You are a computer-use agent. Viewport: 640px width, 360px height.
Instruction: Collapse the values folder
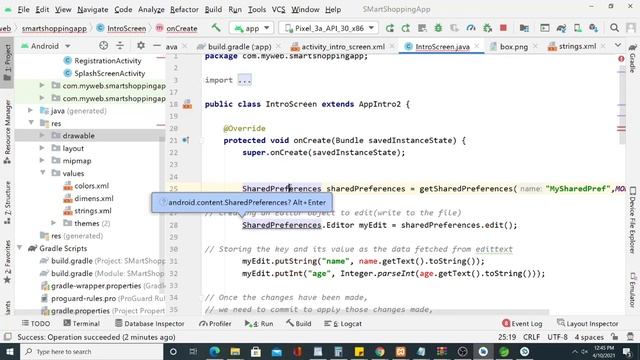42,173
